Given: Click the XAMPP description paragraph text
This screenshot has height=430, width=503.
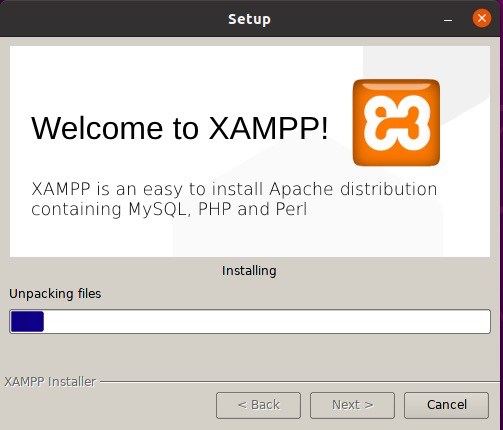Looking at the screenshot, I should click(234, 199).
